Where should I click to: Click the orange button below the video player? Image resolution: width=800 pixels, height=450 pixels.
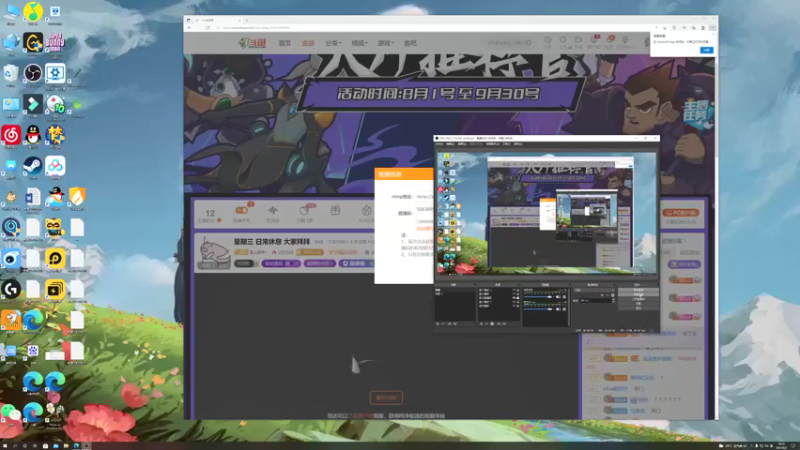click(x=386, y=398)
